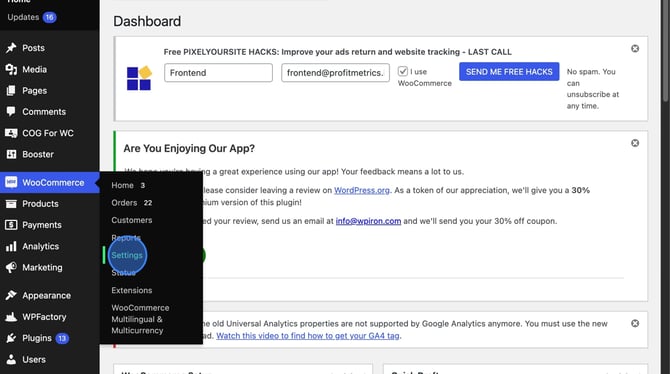
Task: Click the COG For WC menu label
Action: point(48,133)
